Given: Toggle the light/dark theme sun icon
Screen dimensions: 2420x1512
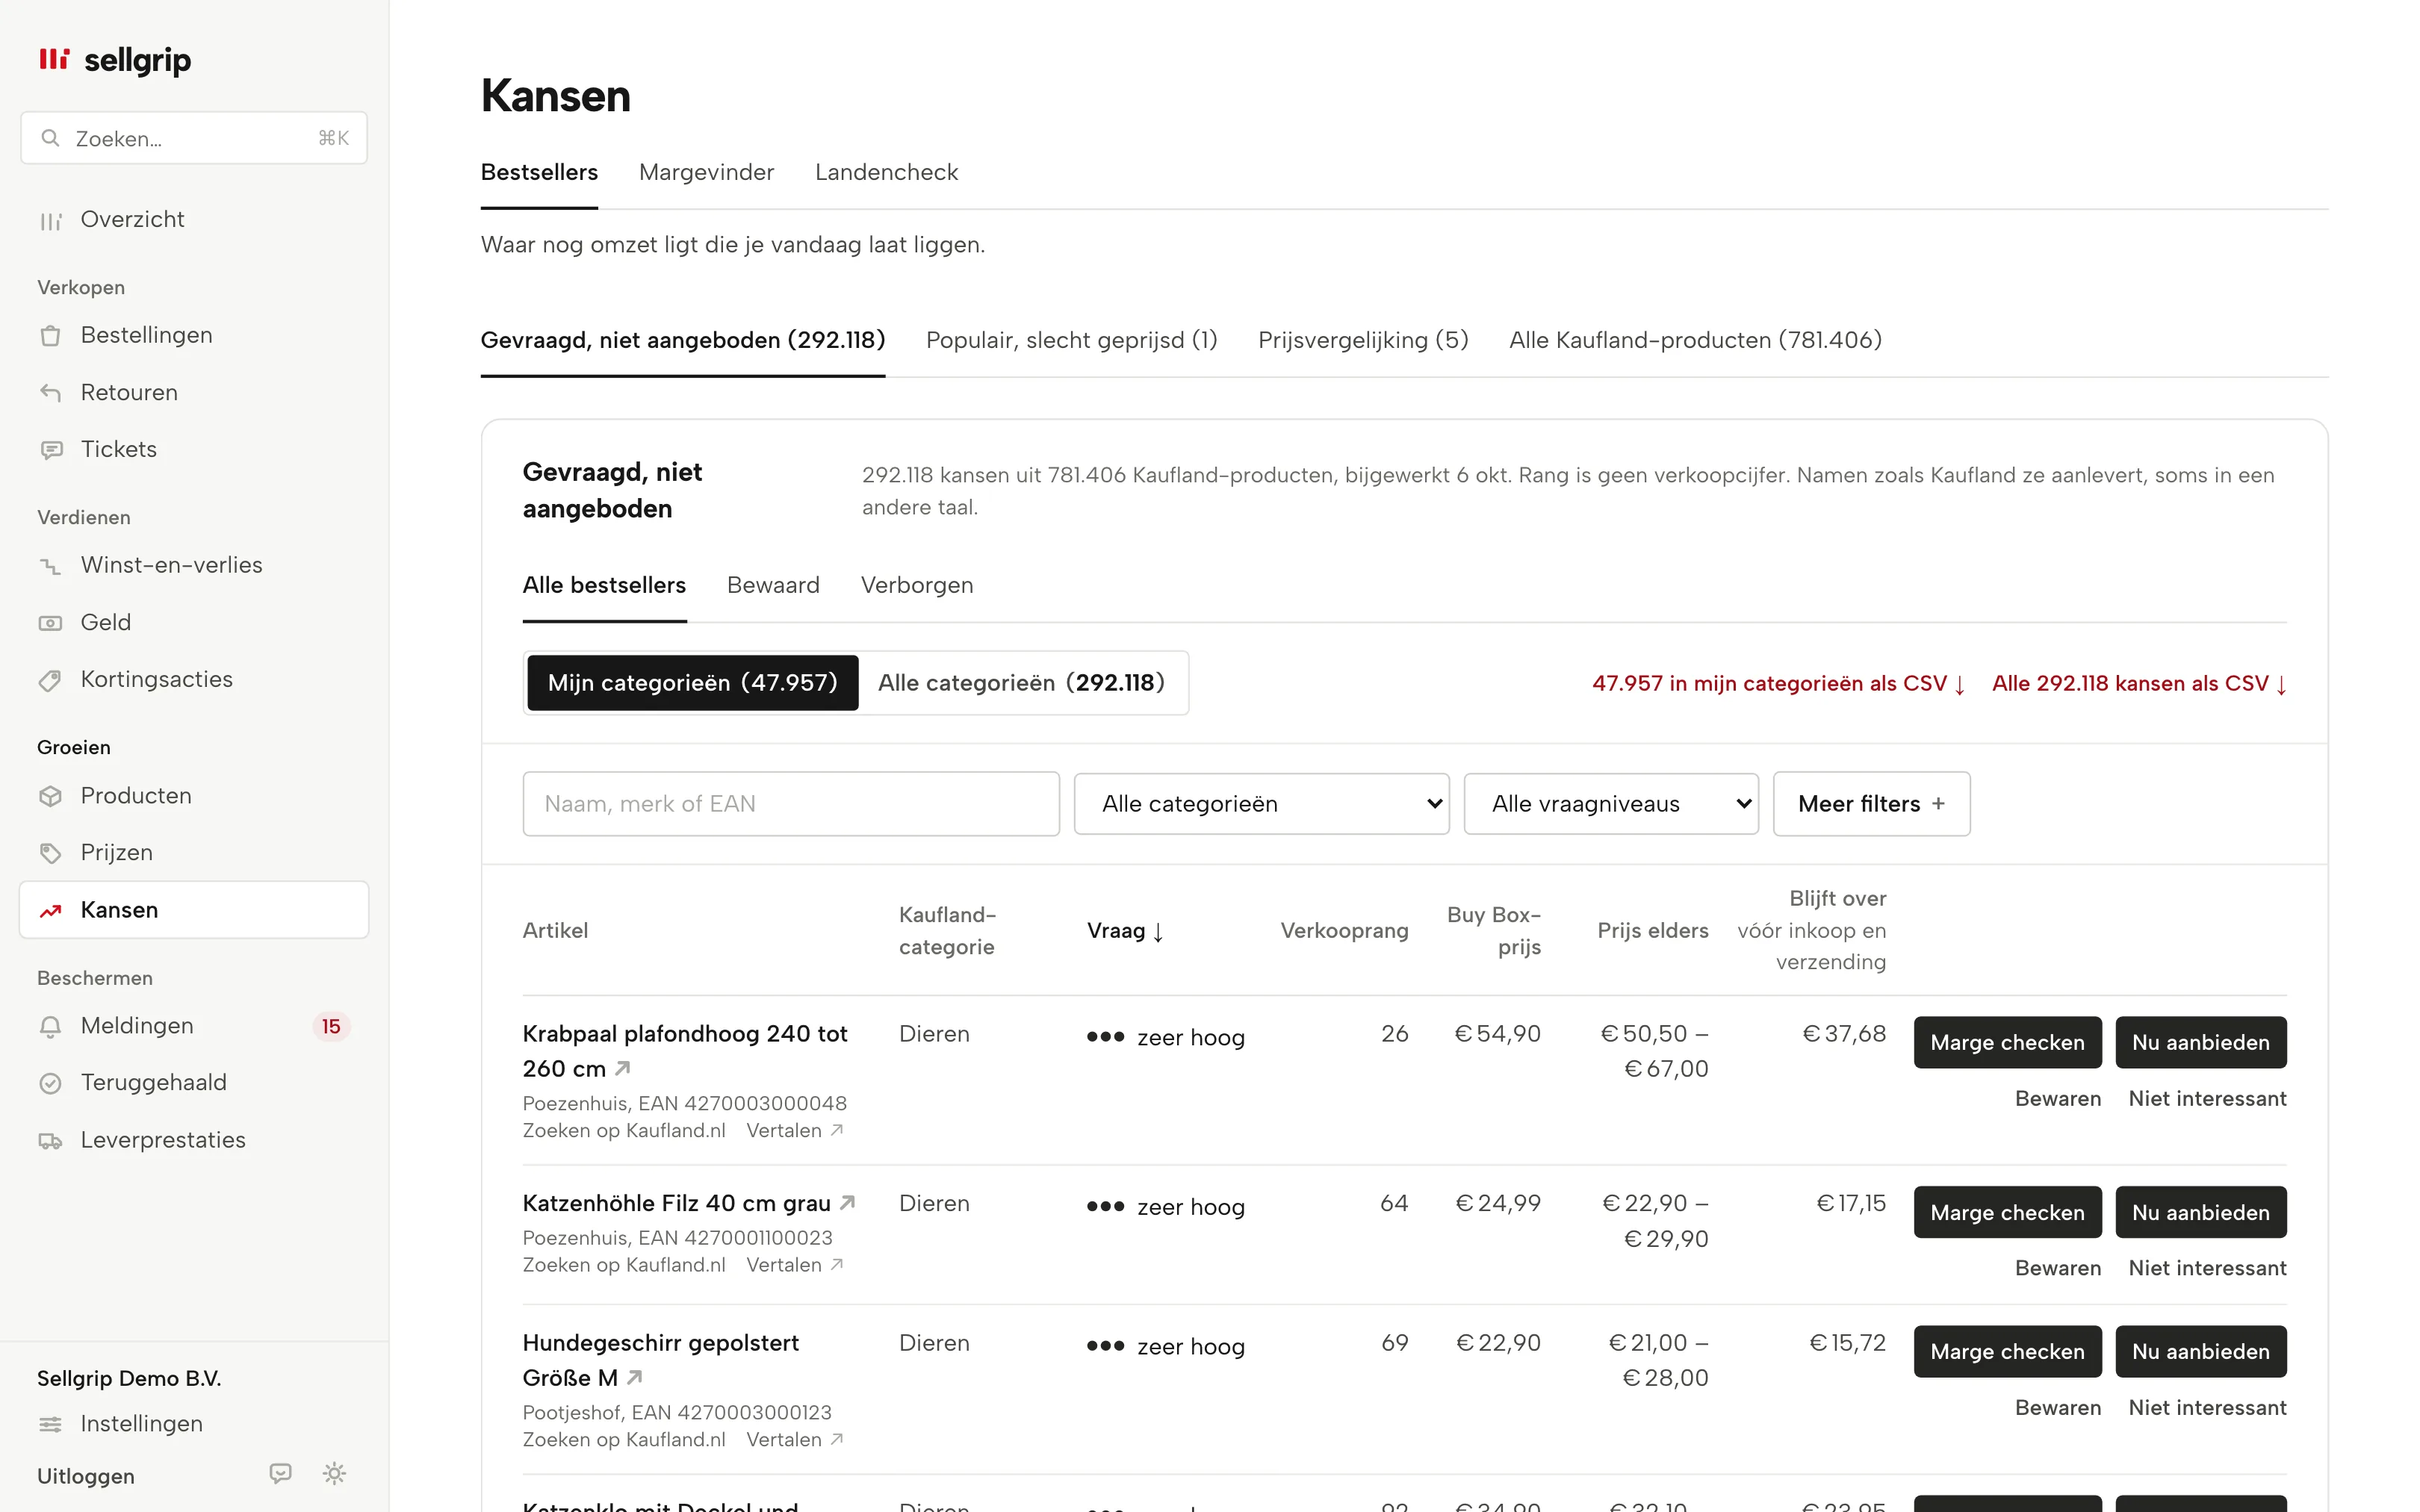Looking at the screenshot, I should click(x=335, y=1473).
